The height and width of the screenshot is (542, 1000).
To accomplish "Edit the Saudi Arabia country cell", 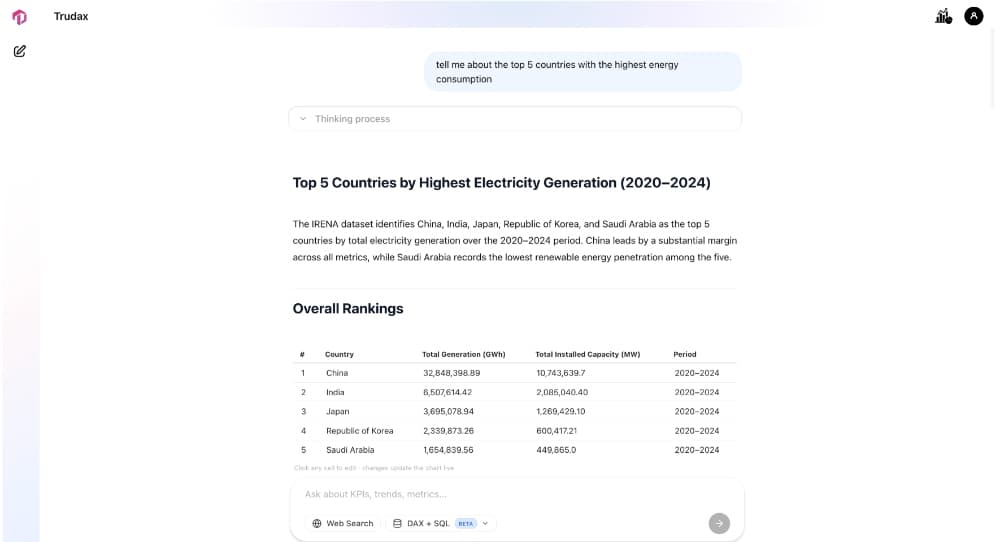I will tap(350, 450).
